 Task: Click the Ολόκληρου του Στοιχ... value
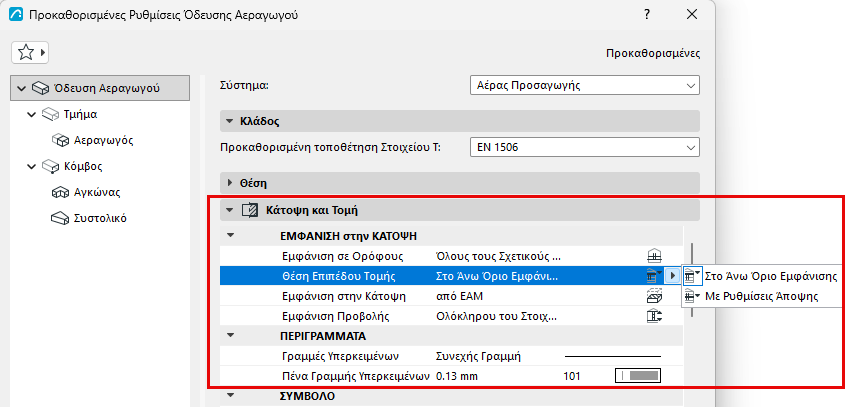(x=497, y=316)
